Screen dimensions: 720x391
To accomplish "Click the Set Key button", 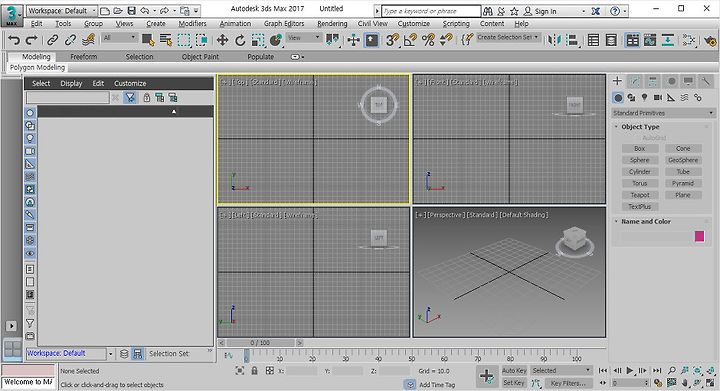I will coord(514,382).
